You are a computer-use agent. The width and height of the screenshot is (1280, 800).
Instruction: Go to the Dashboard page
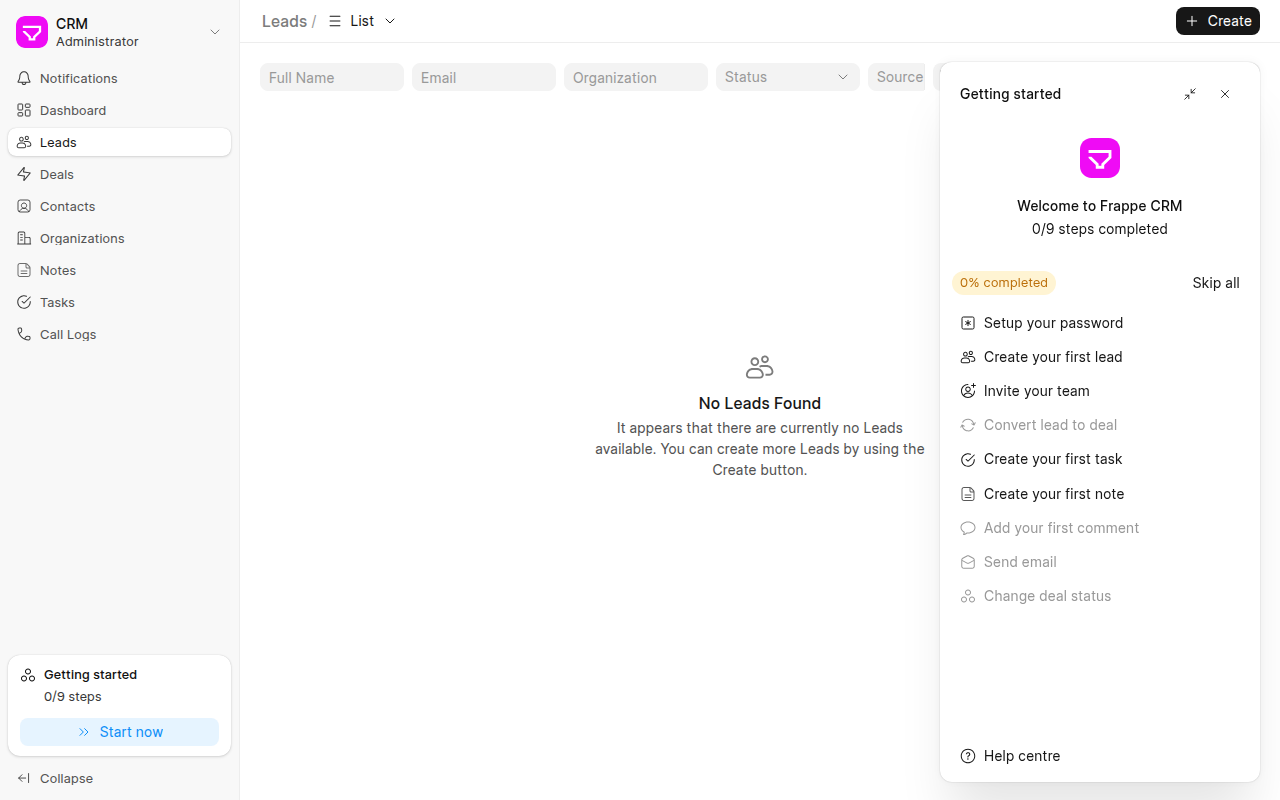point(119,110)
